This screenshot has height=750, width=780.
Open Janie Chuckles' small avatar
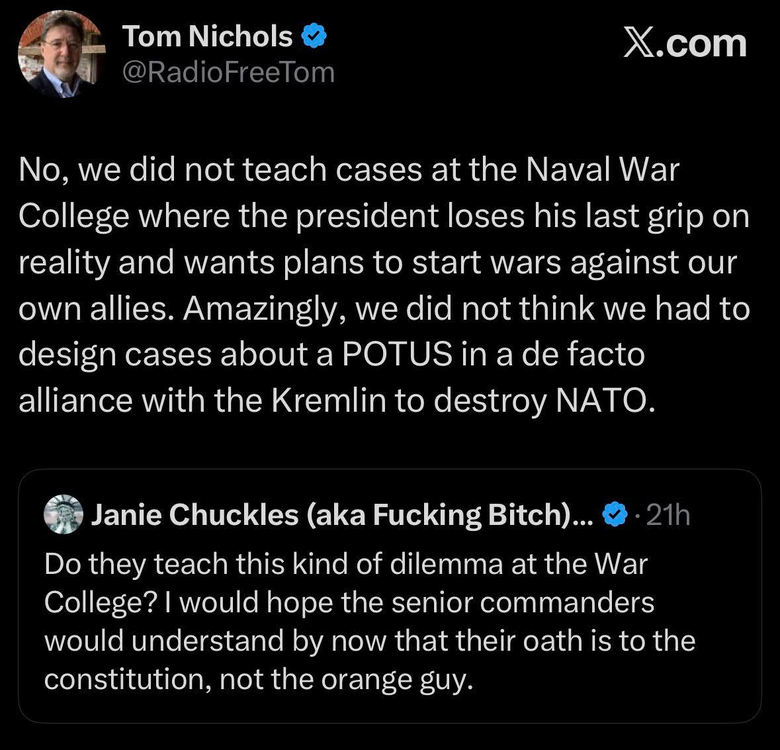[x=63, y=515]
